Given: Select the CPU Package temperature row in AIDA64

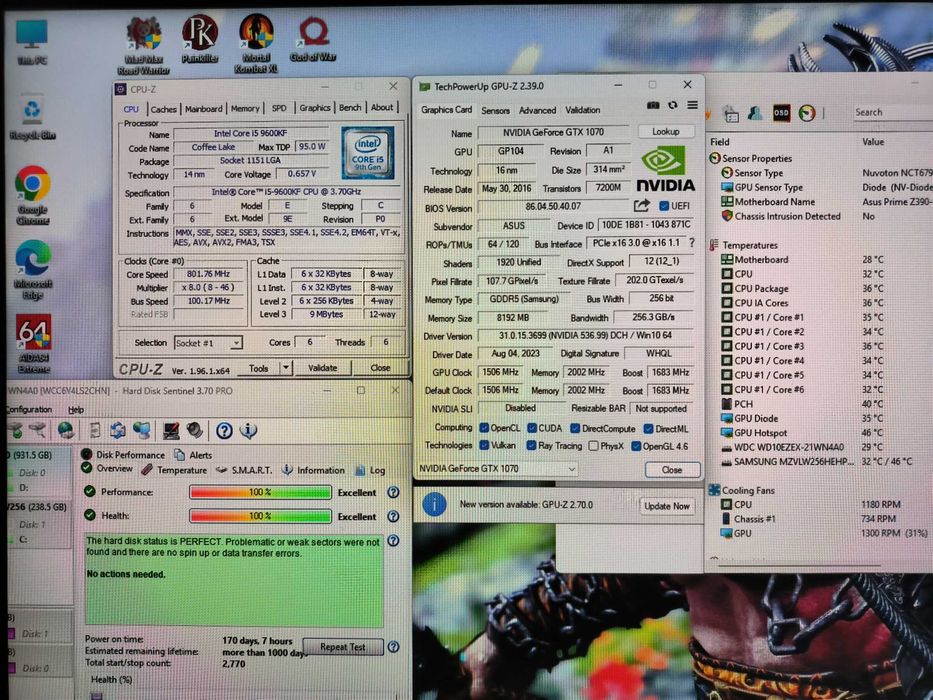Looking at the screenshot, I should coord(826,288).
